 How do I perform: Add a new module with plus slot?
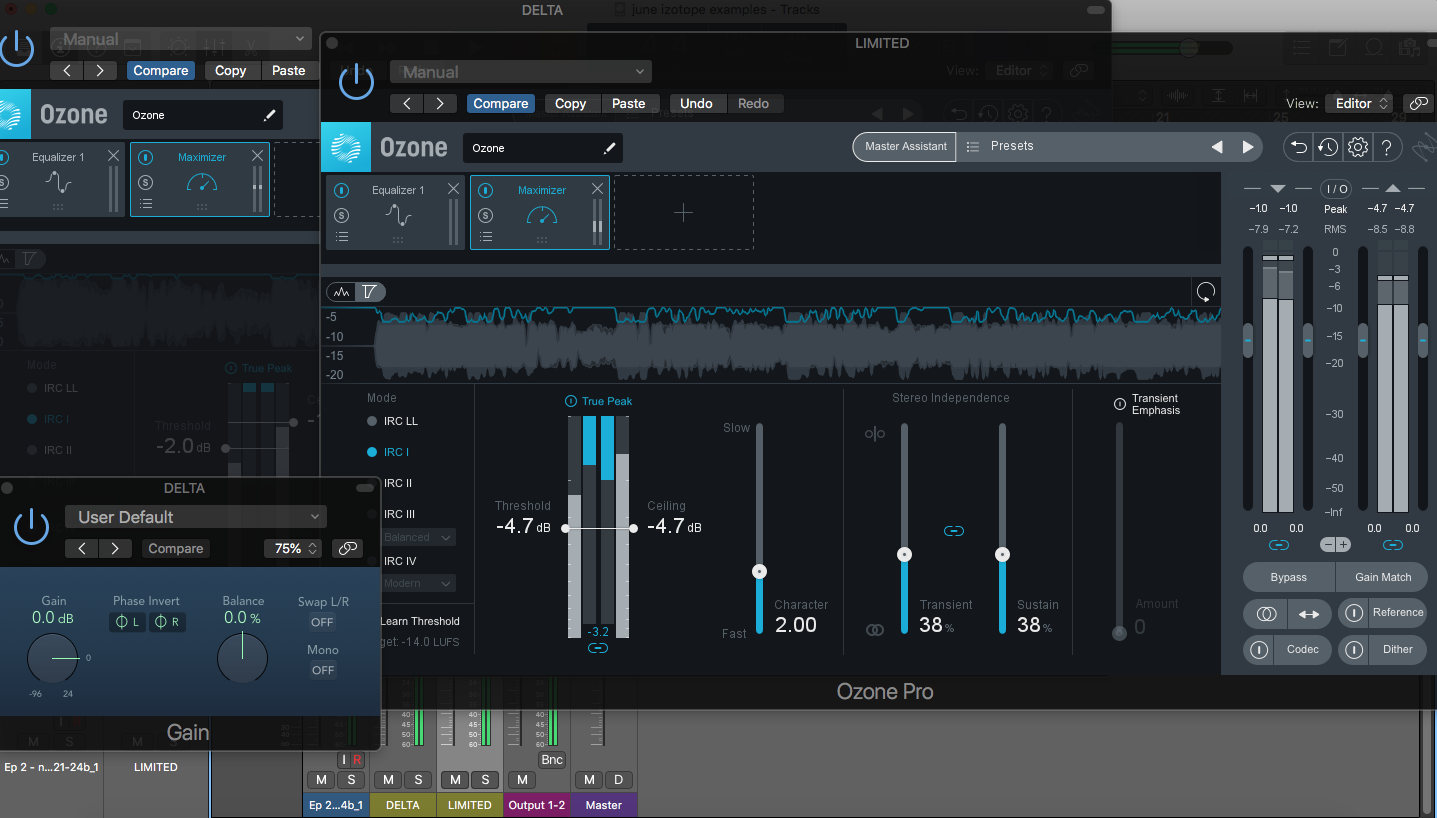[684, 212]
